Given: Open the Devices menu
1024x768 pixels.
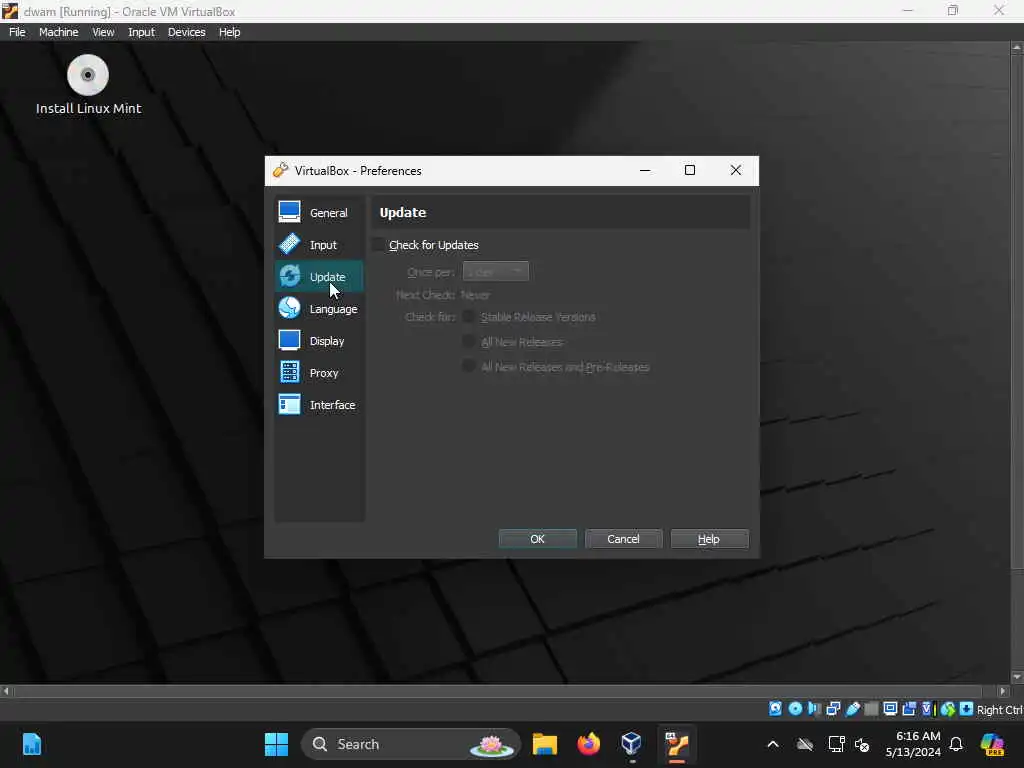Looking at the screenshot, I should tap(187, 32).
